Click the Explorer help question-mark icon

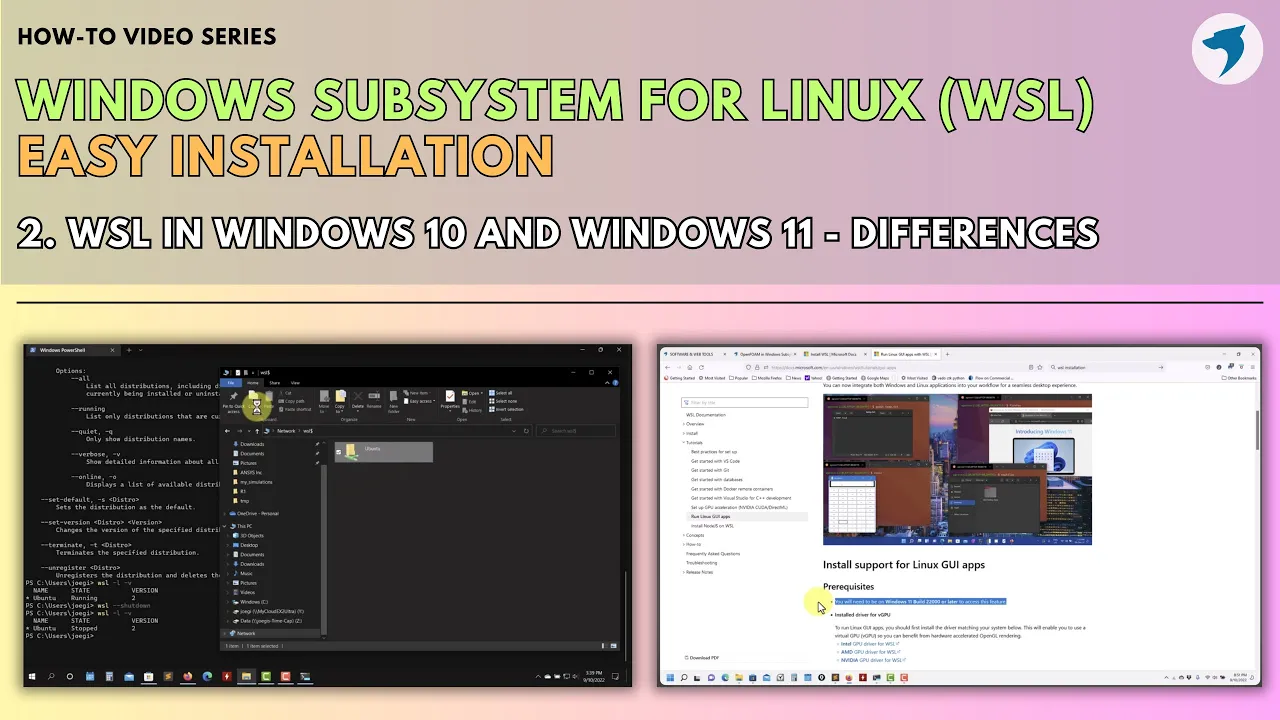615,383
